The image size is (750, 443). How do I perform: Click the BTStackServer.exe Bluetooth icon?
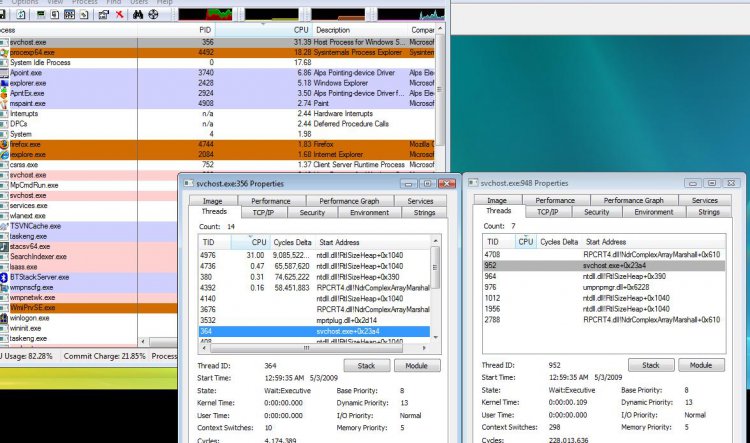(4, 277)
